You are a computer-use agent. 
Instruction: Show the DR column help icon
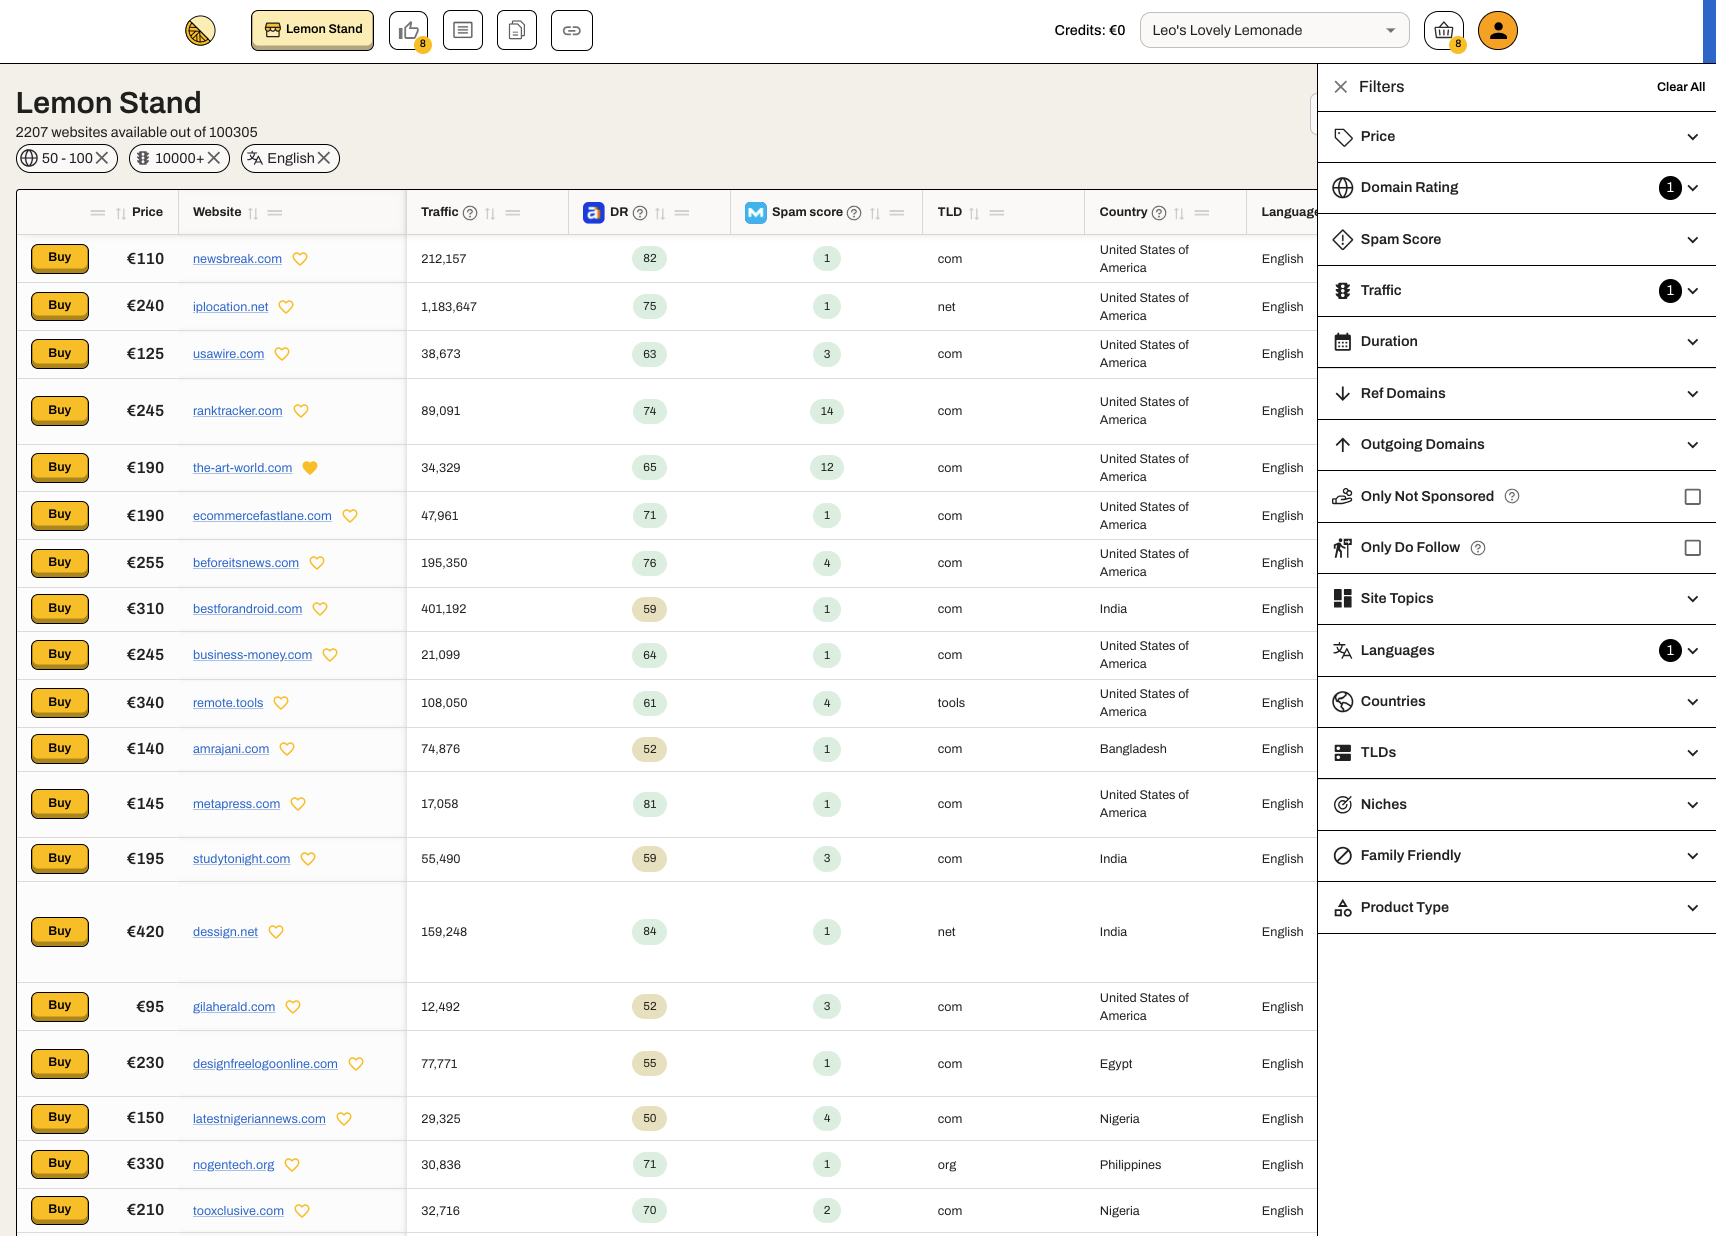[640, 213]
